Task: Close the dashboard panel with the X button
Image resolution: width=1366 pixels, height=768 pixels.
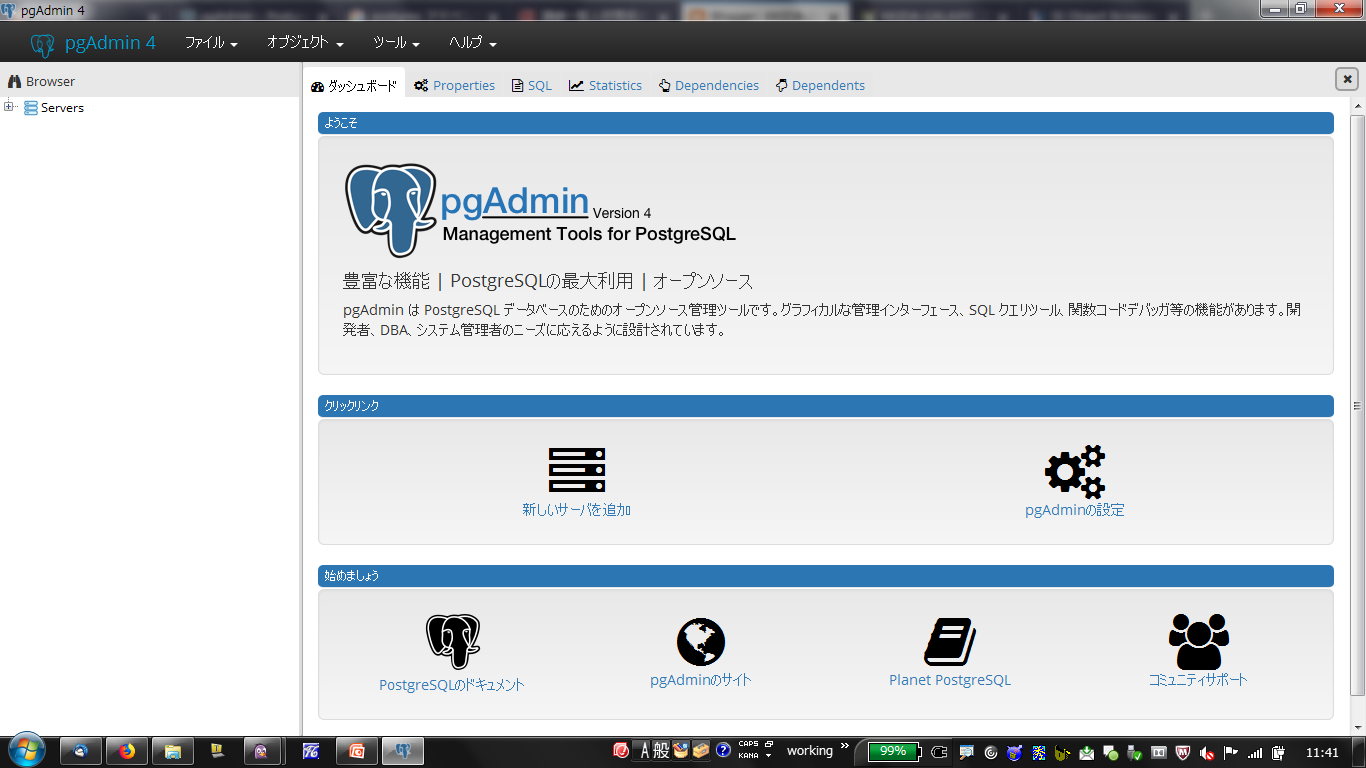Action: [1347, 79]
